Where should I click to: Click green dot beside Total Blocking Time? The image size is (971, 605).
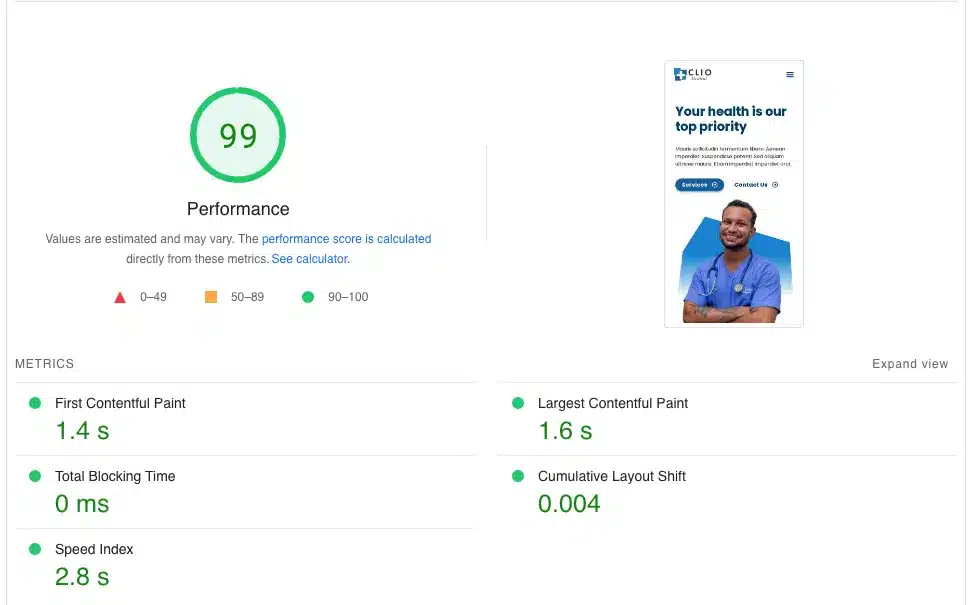pyautogui.click(x=35, y=476)
